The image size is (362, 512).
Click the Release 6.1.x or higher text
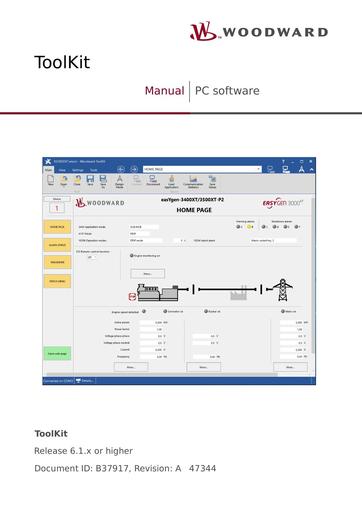coord(83,451)
